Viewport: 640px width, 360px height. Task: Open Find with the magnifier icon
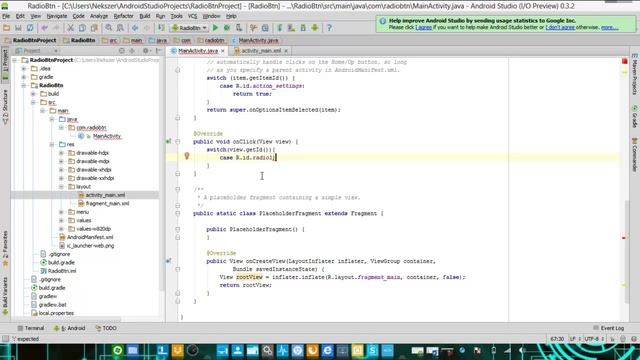point(109,28)
